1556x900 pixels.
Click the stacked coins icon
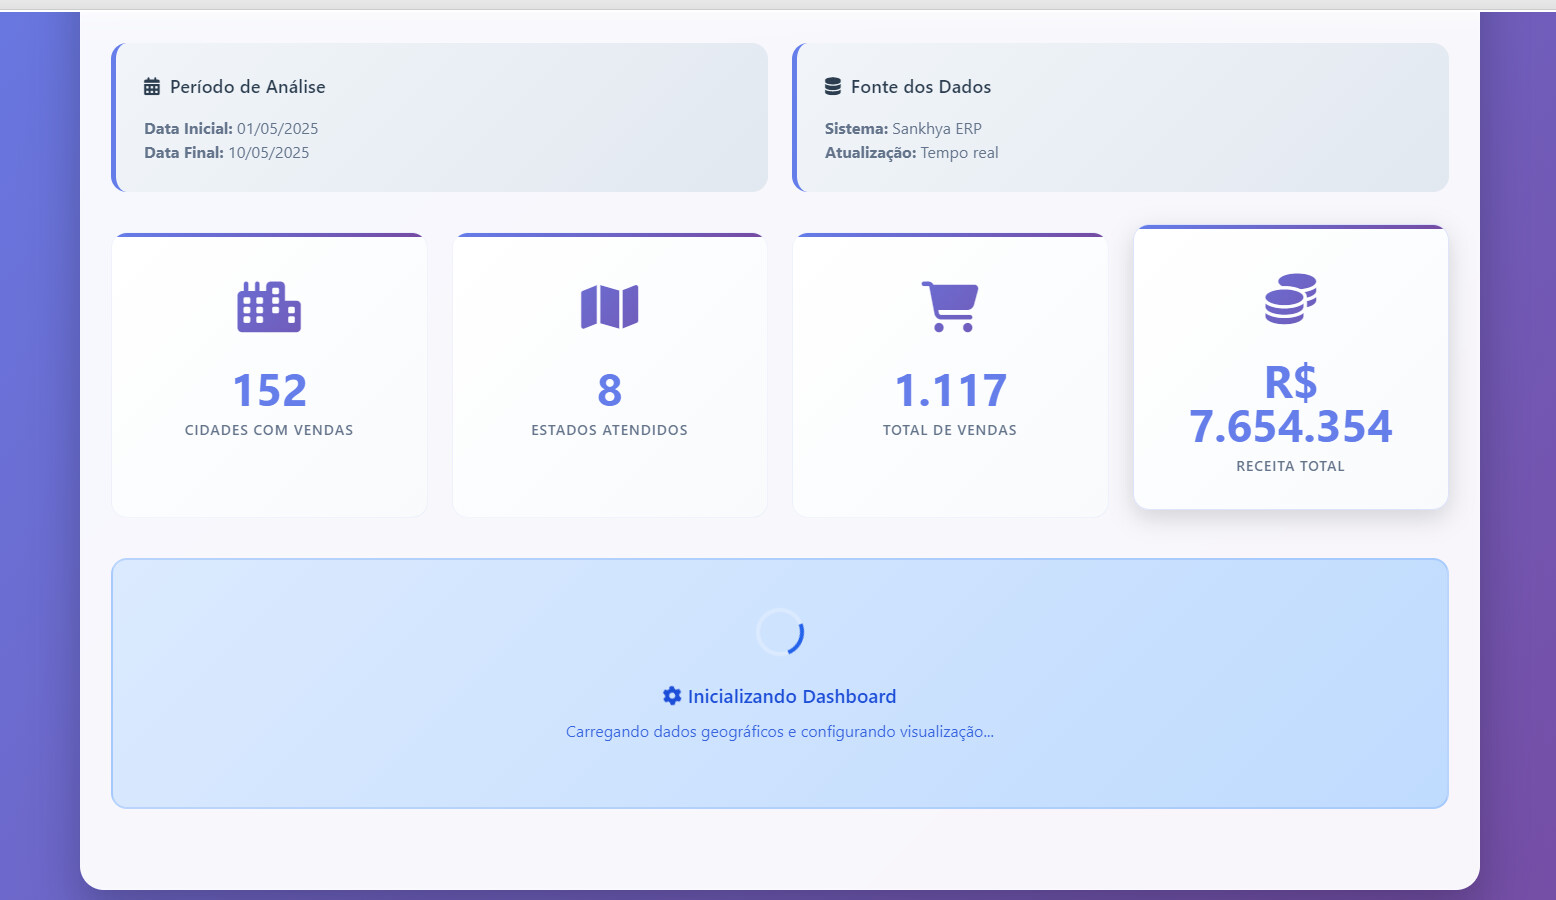(1290, 298)
